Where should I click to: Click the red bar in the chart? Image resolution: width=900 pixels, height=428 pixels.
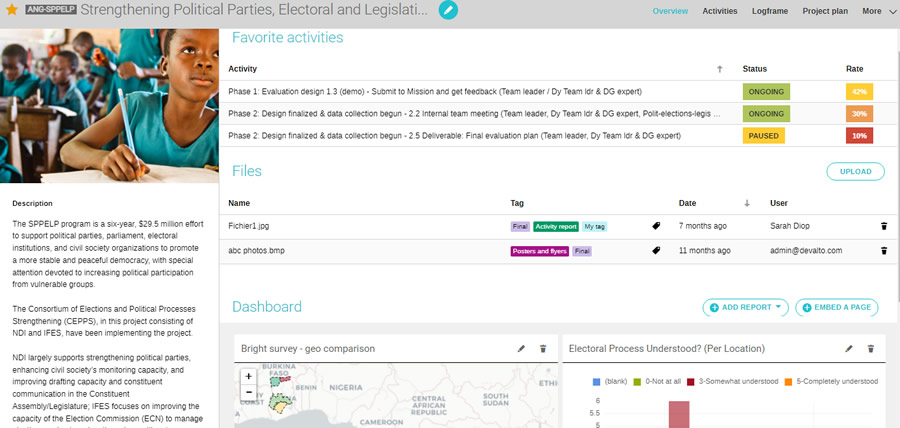click(x=679, y=414)
